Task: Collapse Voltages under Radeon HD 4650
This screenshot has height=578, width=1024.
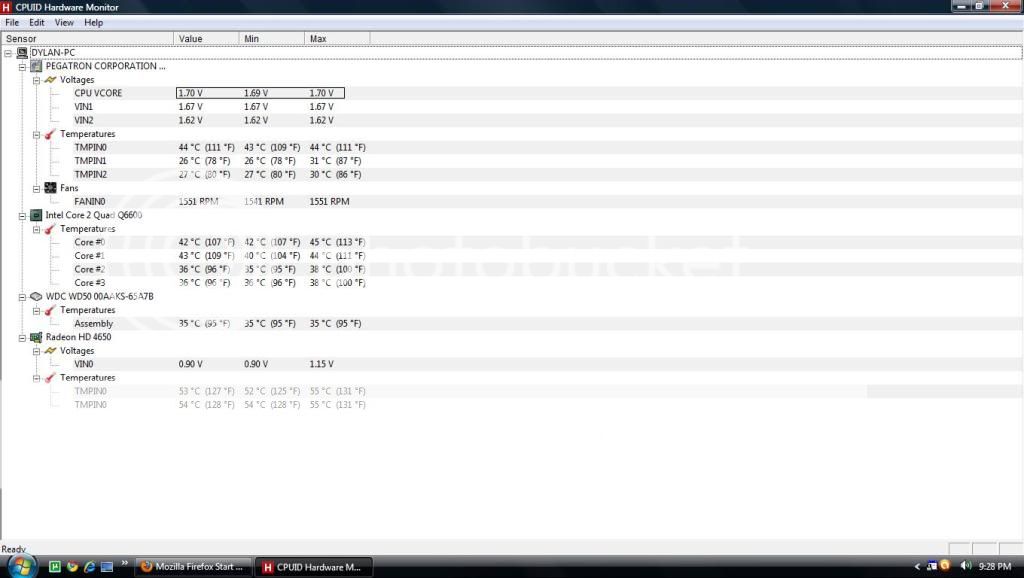Action: coord(37,351)
